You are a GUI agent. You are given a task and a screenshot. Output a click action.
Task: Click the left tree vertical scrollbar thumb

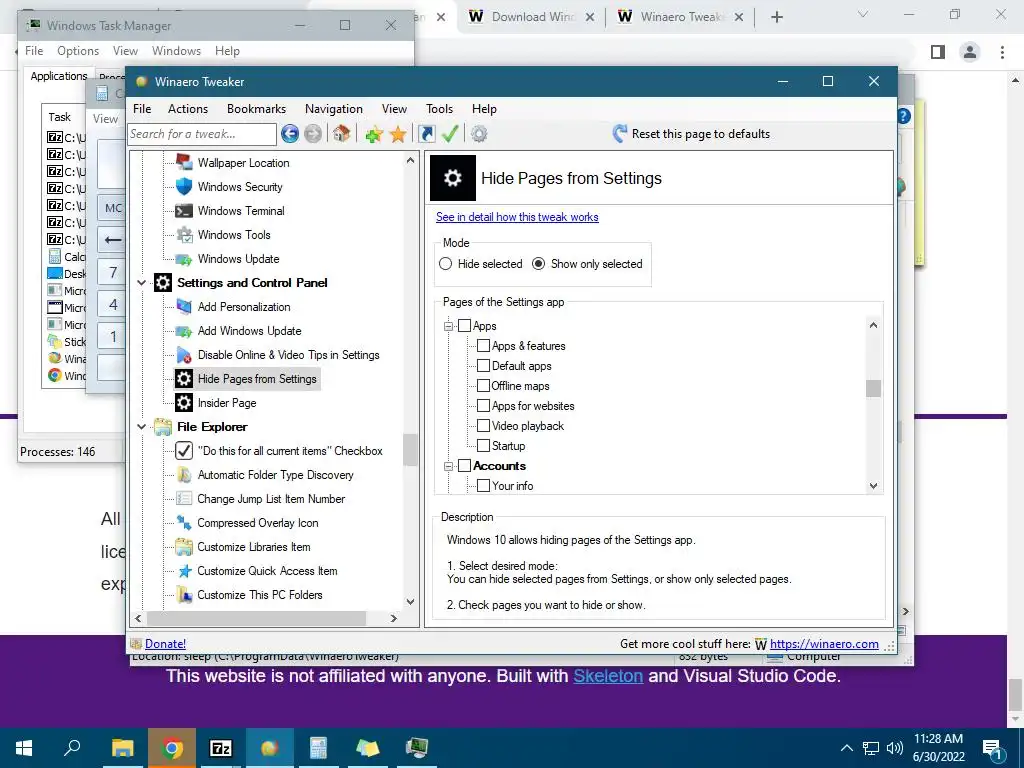(x=410, y=450)
